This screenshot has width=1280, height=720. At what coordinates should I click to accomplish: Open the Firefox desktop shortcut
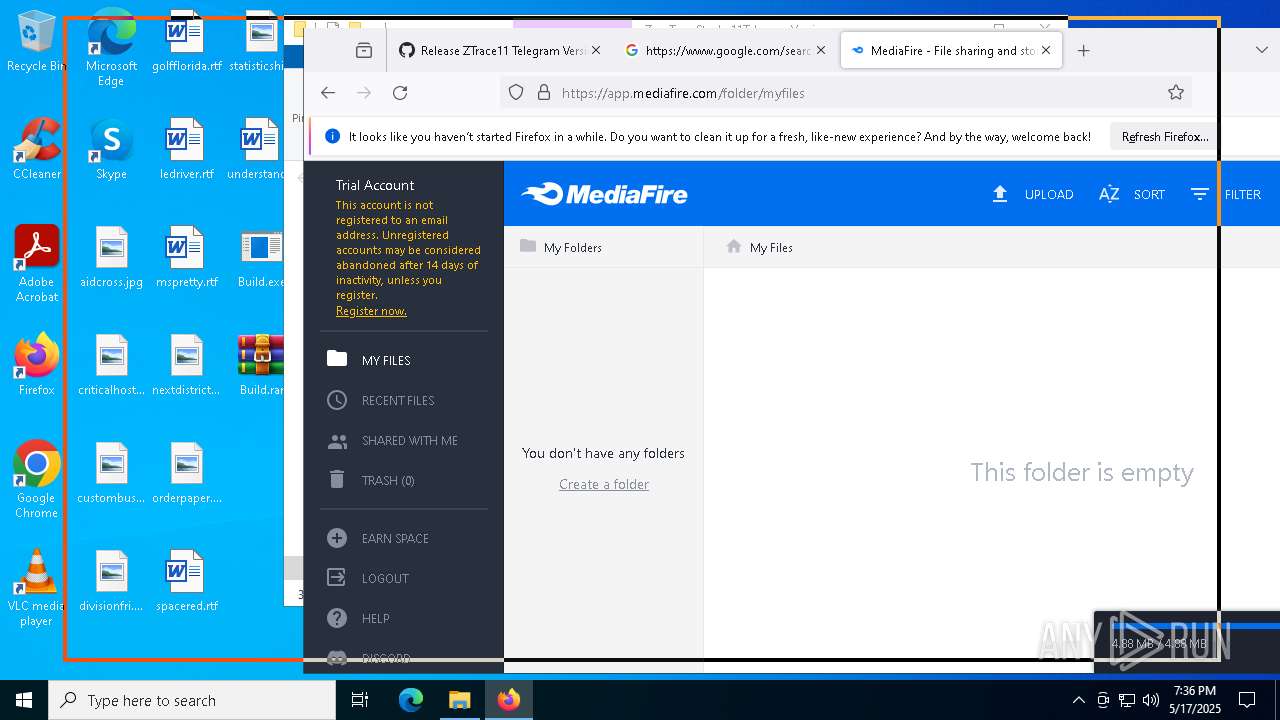click(37, 365)
